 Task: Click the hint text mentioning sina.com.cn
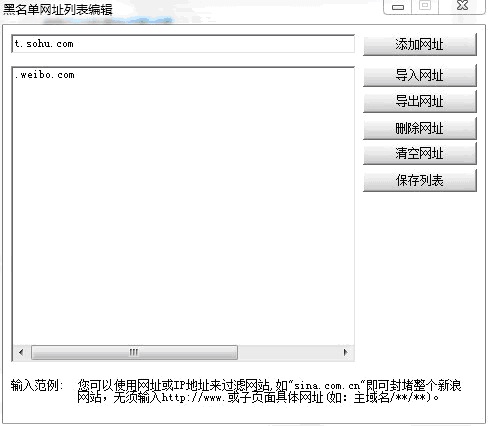pos(269,385)
